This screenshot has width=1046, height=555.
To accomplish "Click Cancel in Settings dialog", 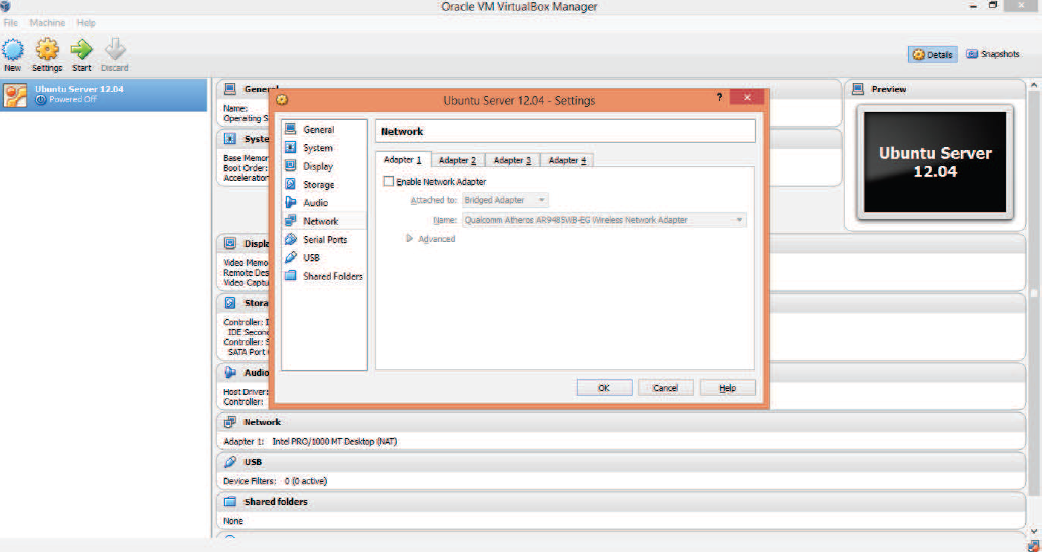I will pos(665,388).
